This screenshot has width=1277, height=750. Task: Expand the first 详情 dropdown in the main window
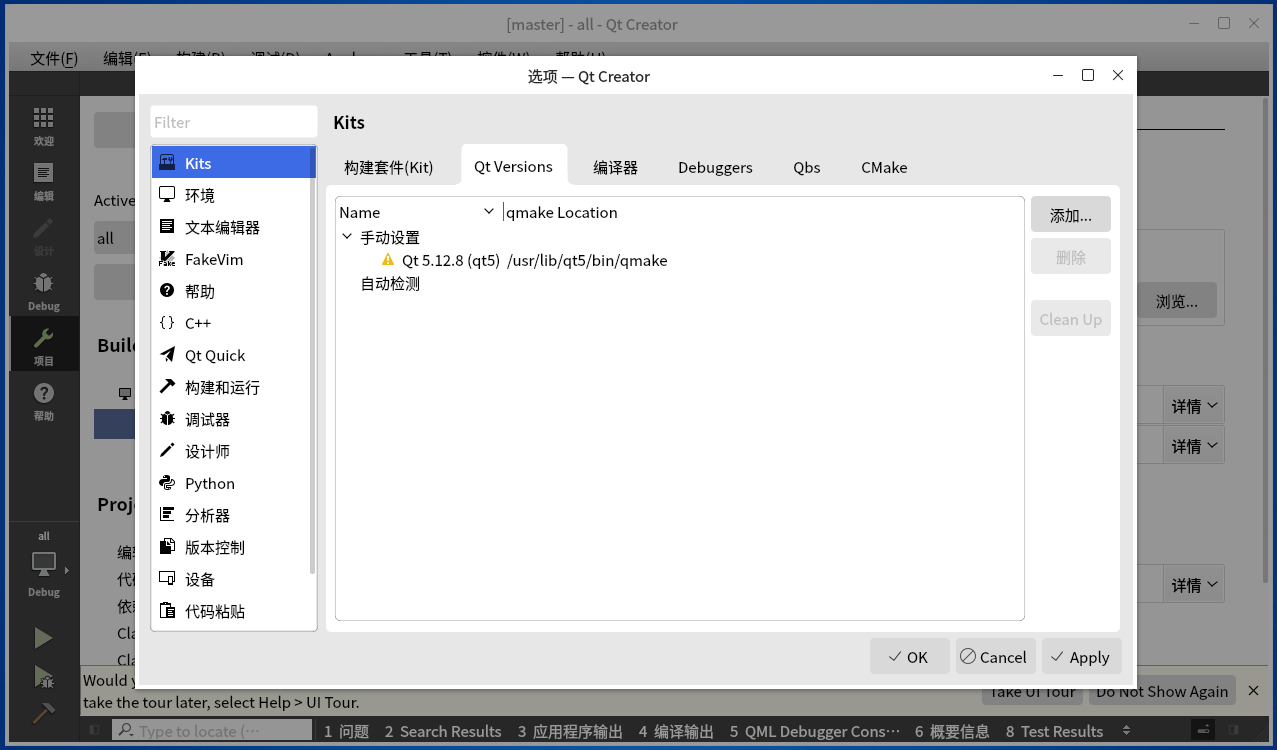click(1196, 406)
